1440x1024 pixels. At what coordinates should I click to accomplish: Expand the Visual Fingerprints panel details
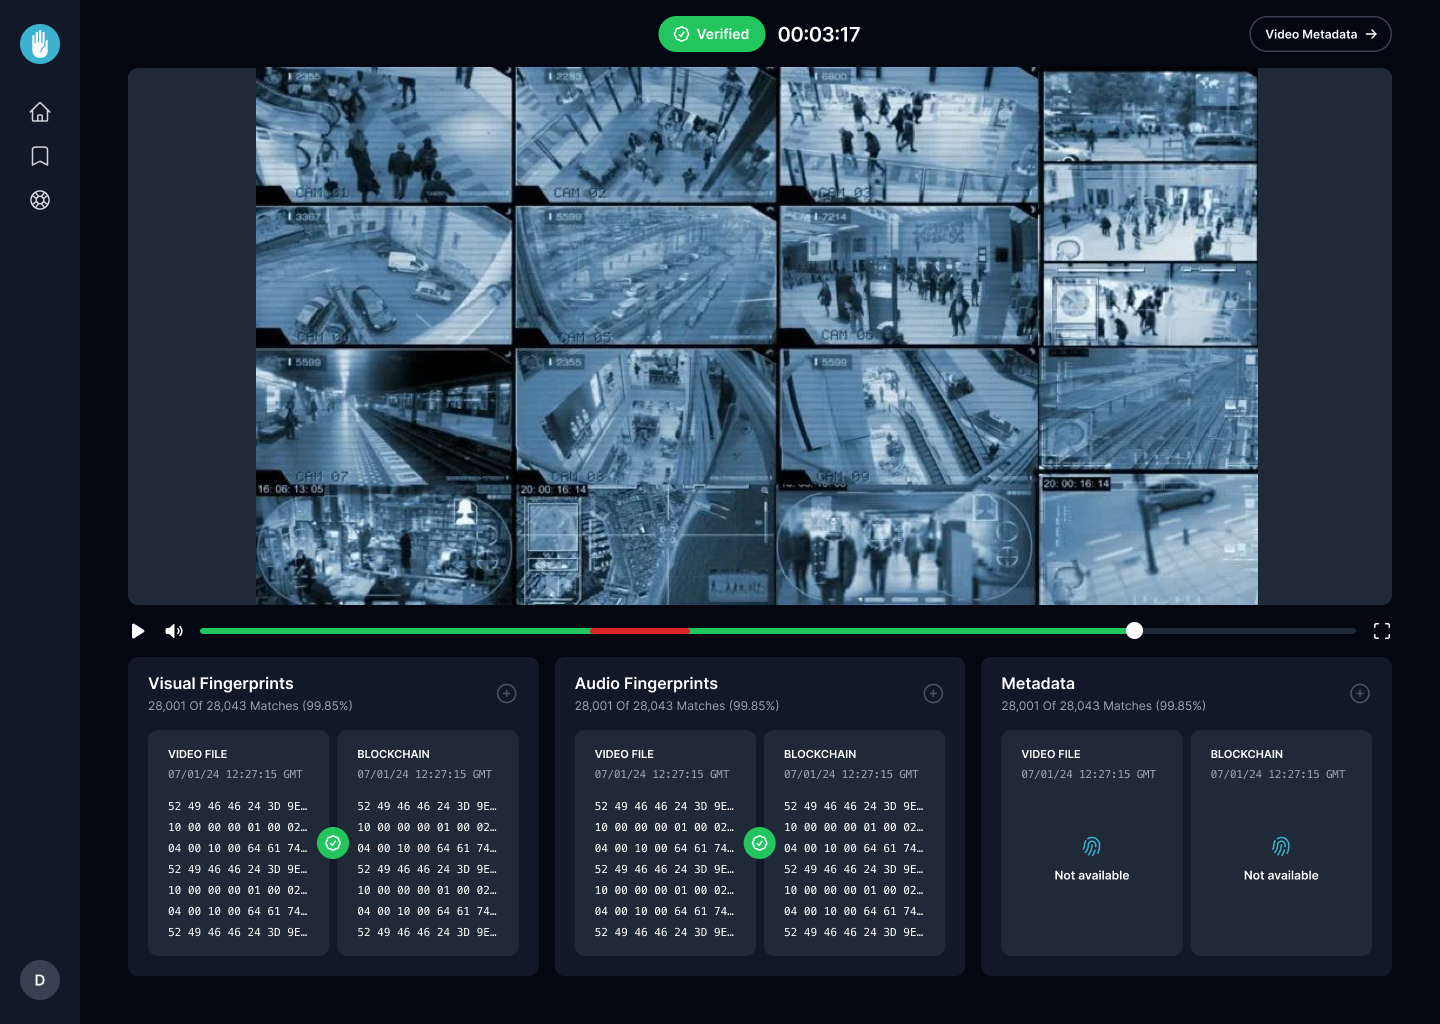tap(507, 694)
